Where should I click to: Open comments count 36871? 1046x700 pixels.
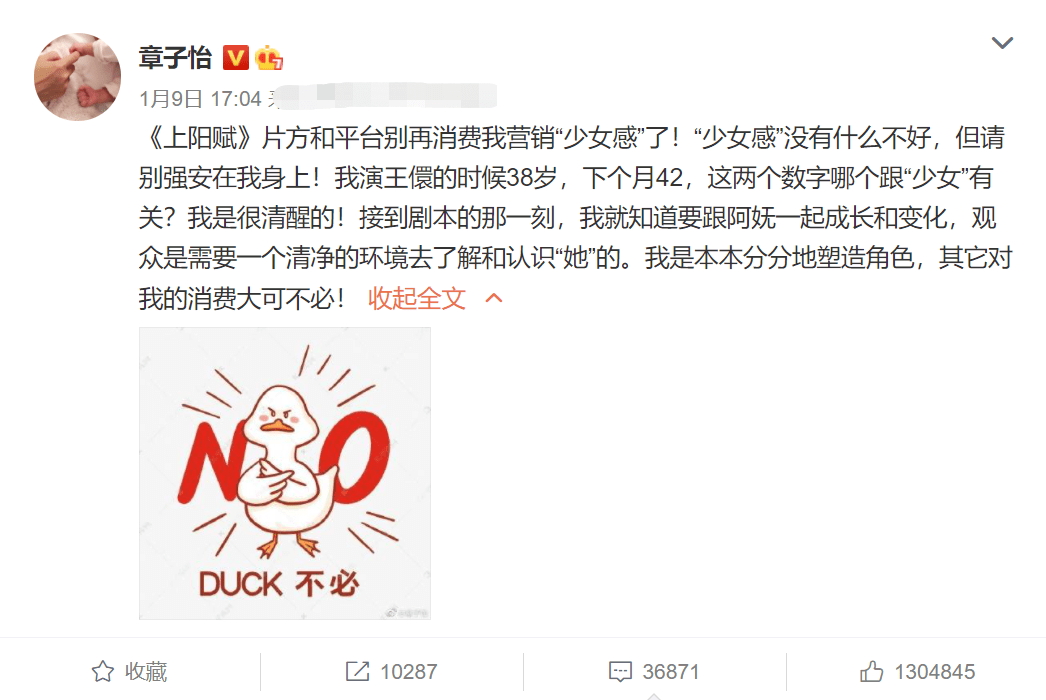click(x=670, y=671)
